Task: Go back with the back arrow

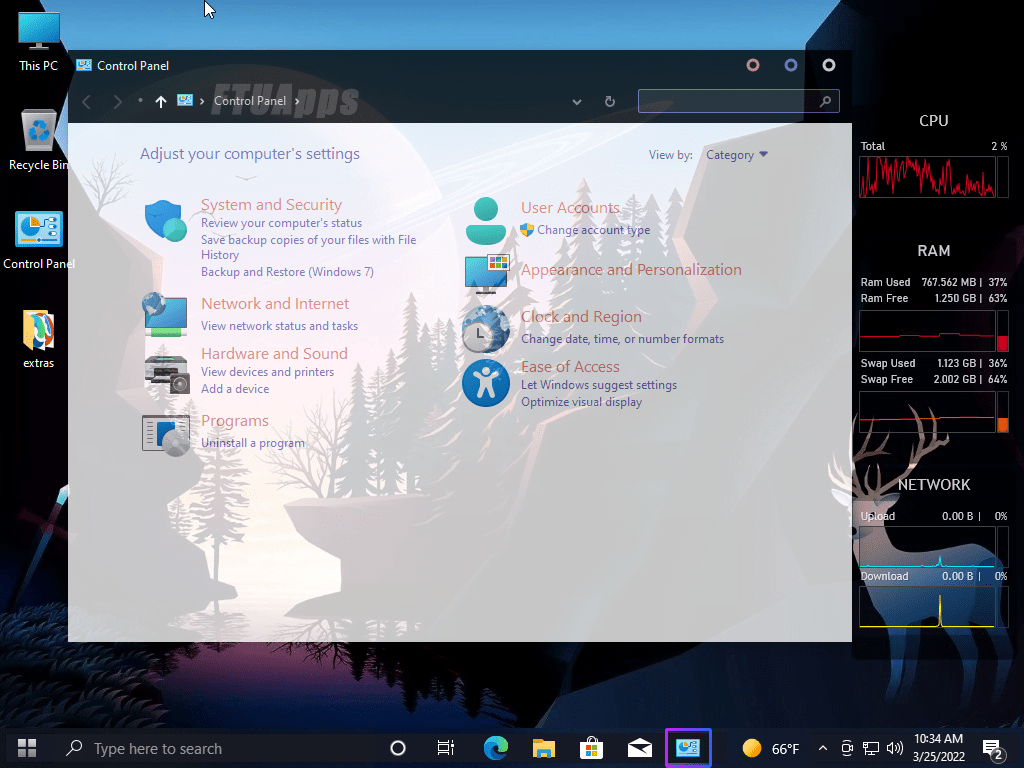Action: tap(86, 102)
